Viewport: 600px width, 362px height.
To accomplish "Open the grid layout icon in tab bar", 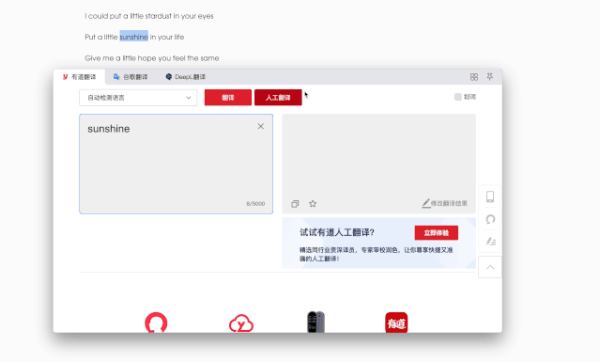I will [474, 77].
